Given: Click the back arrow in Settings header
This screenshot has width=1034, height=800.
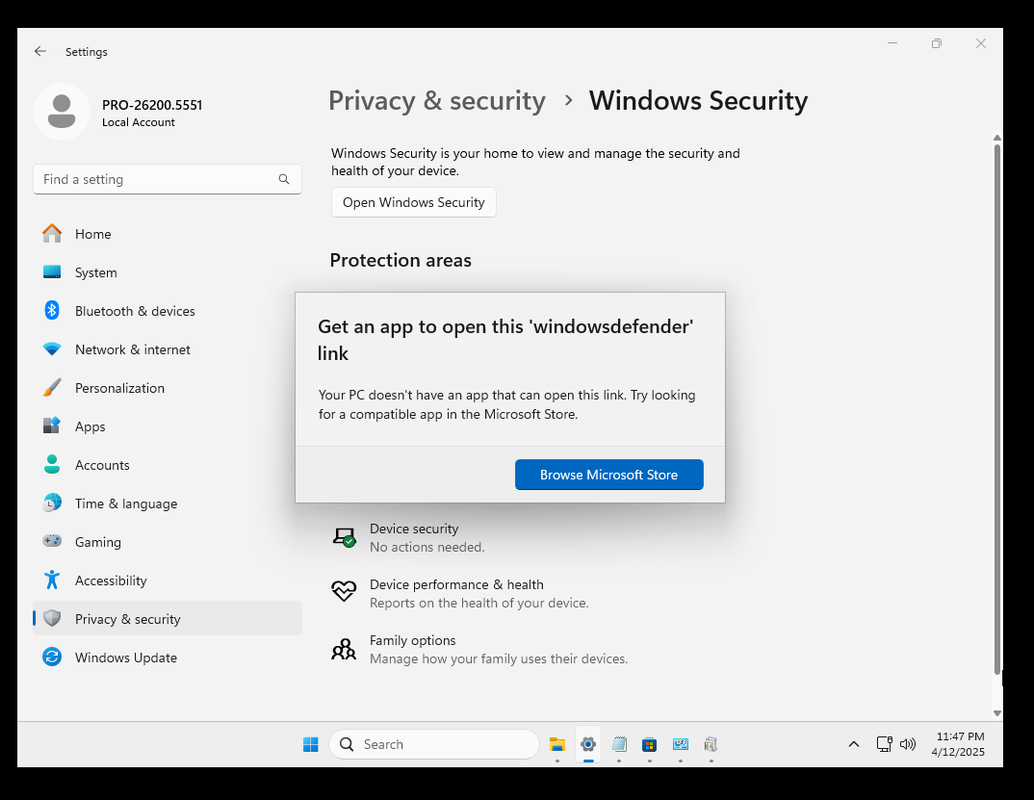Looking at the screenshot, I should [40, 51].
